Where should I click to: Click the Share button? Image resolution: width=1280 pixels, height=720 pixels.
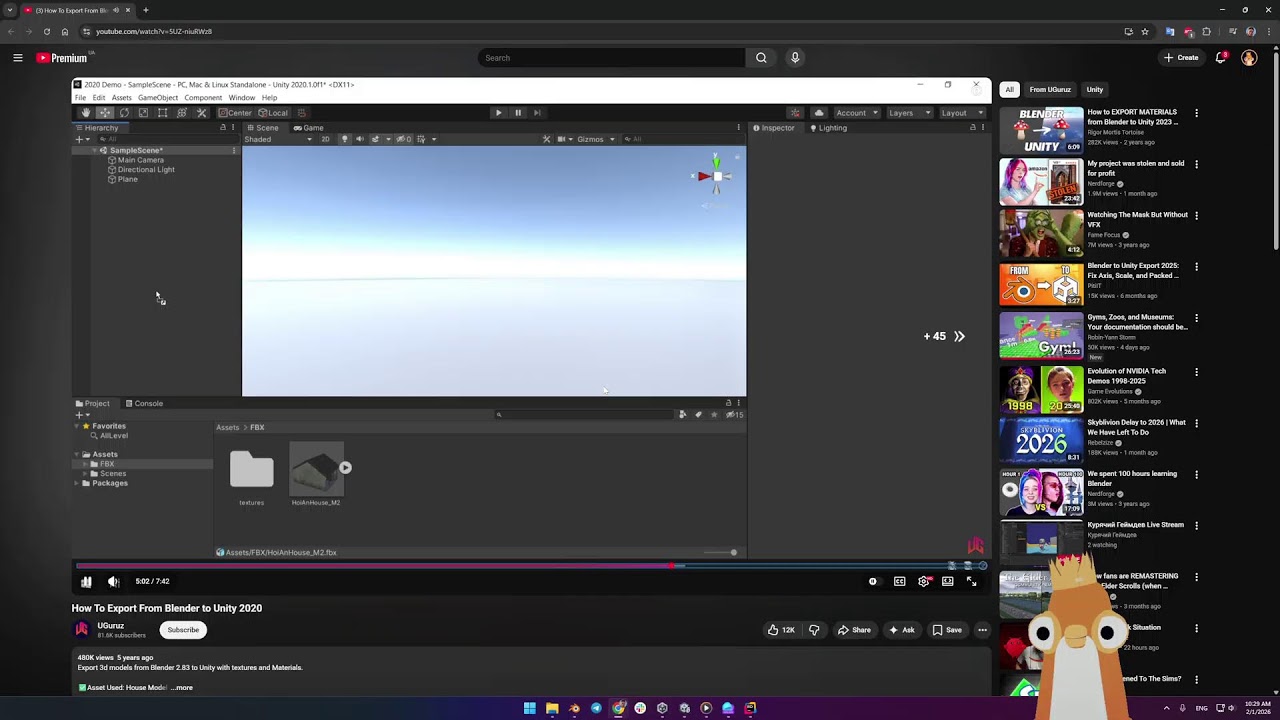pyautogui.click(x=854, y=630)
